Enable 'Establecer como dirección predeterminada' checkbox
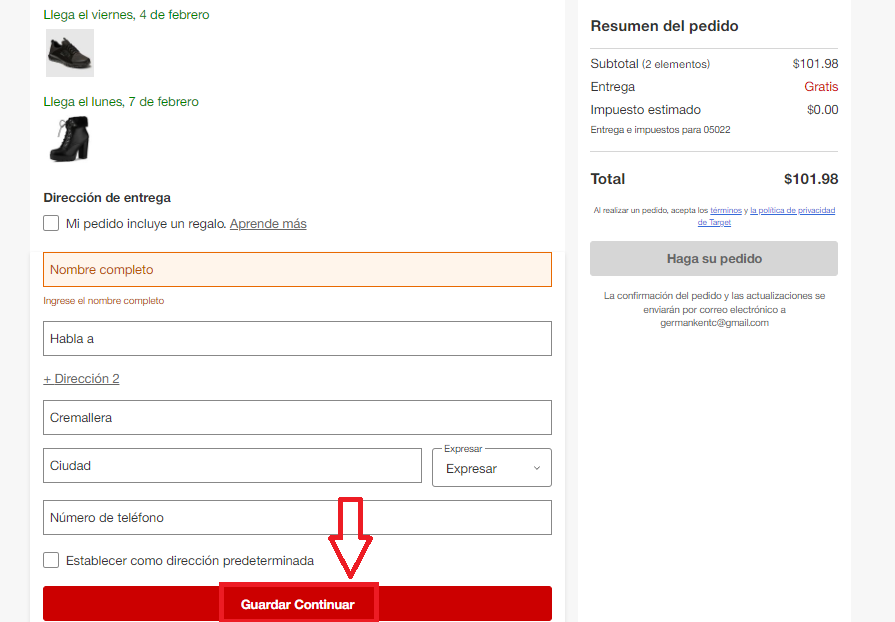 pyautogui.click(x=51, y=560)
